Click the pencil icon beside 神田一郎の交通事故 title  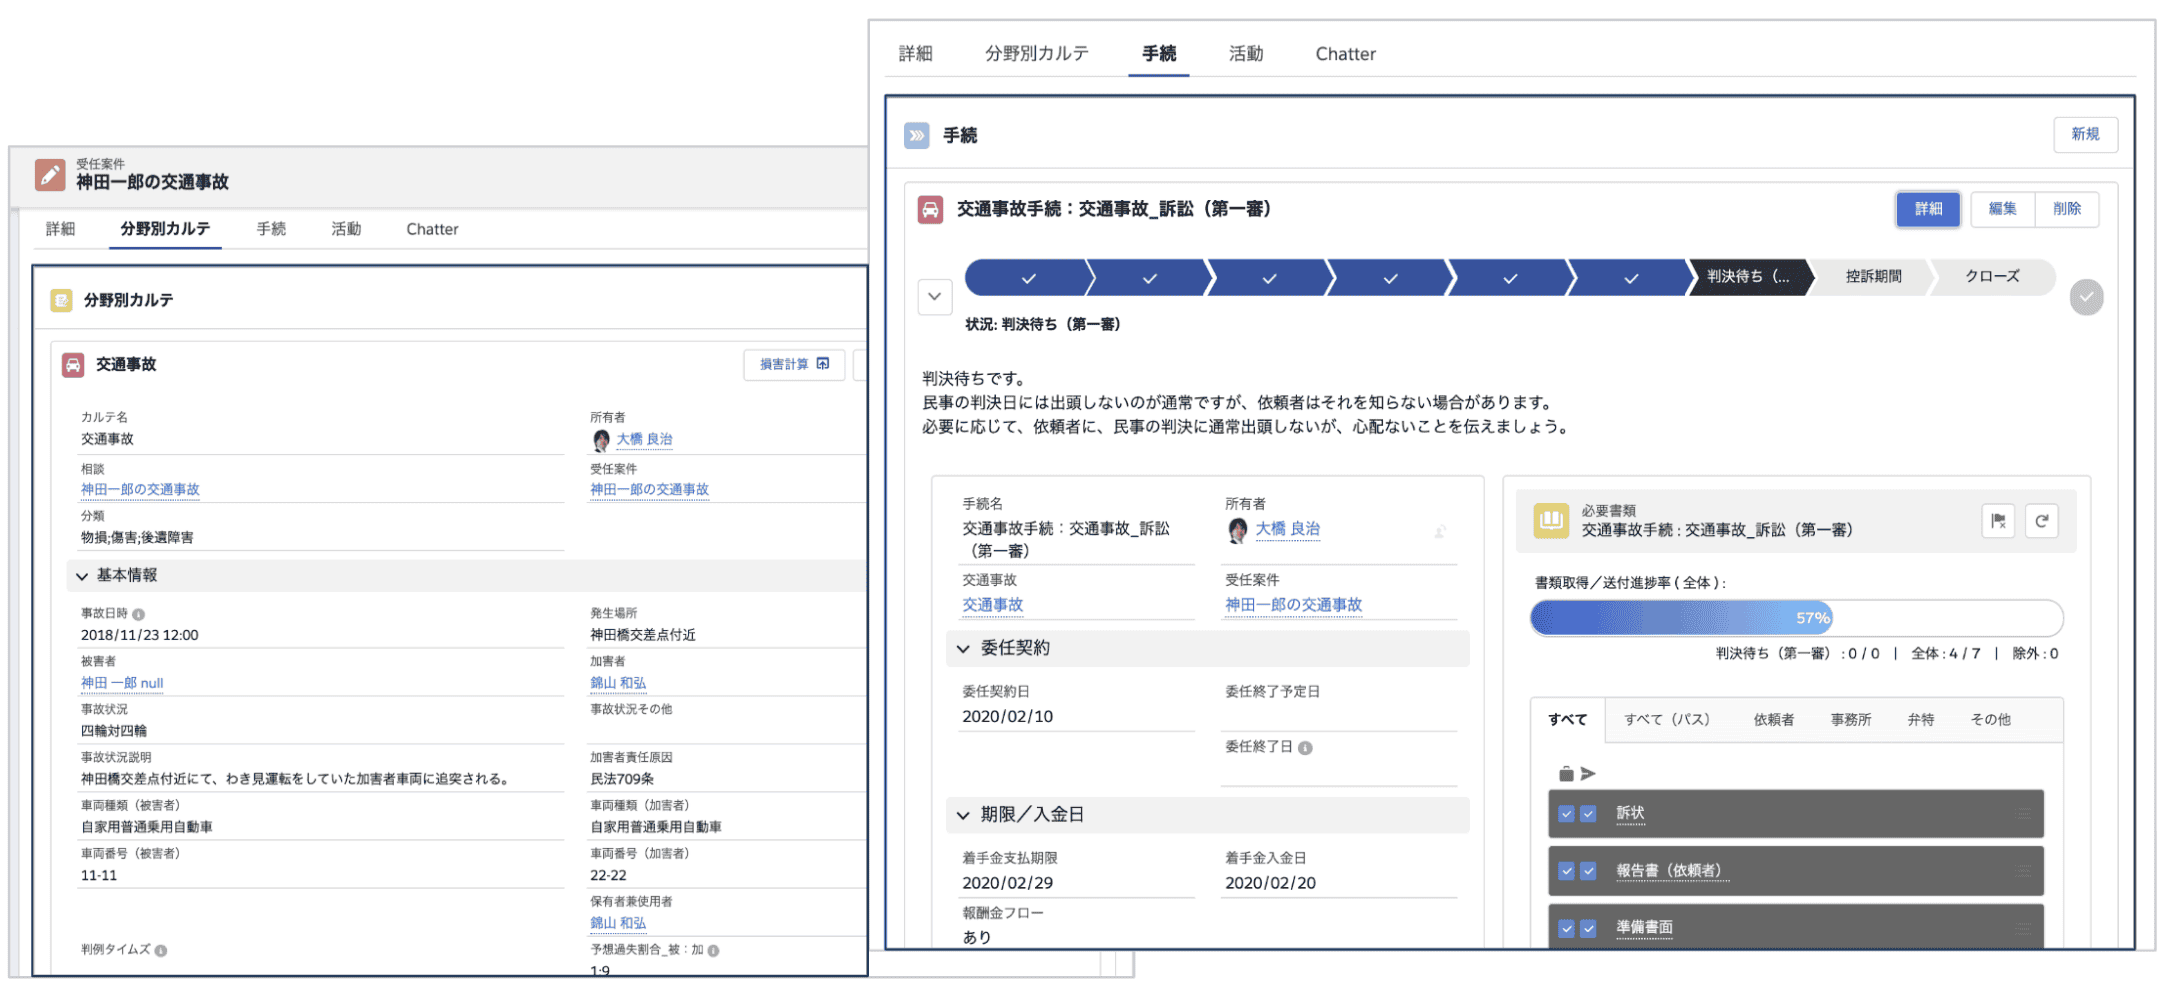50,175
